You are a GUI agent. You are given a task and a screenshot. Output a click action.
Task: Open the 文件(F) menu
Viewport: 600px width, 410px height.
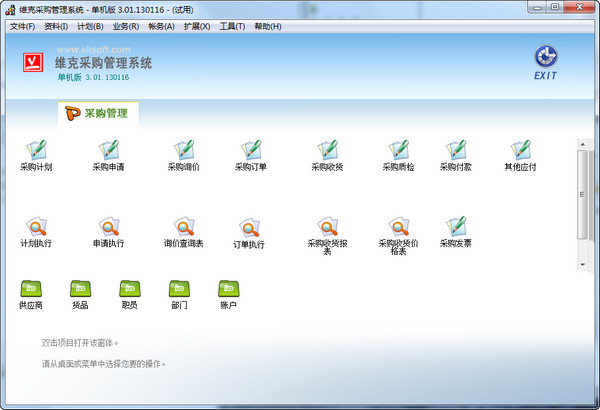click(22, 26)
